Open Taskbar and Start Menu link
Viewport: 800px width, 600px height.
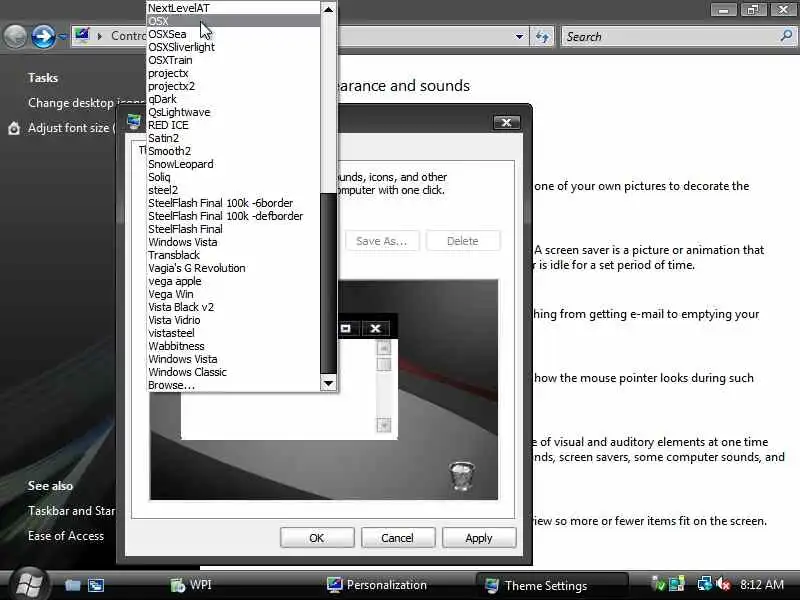[71, 511]
